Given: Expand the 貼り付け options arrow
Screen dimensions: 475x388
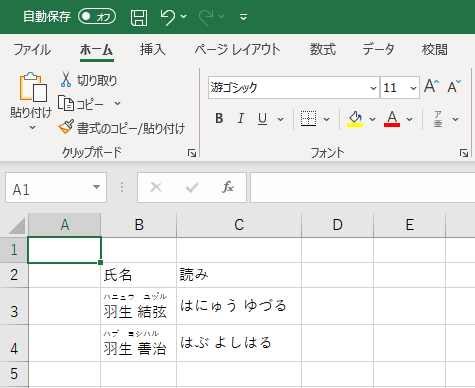Looking at the screenshot, I should coord(32,127).
